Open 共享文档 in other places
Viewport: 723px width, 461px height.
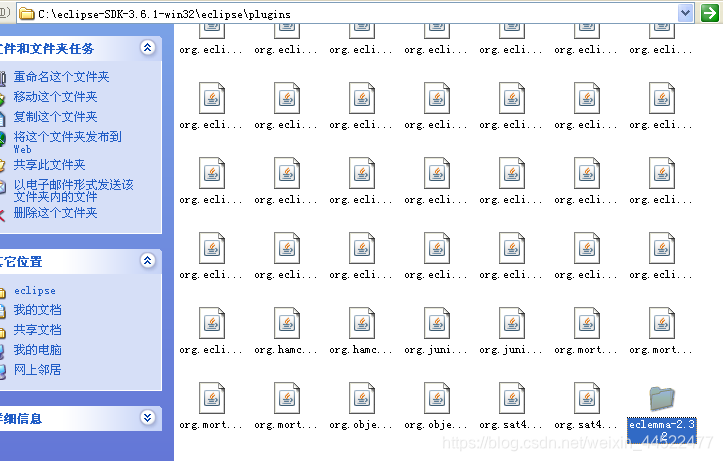[37, 330]
